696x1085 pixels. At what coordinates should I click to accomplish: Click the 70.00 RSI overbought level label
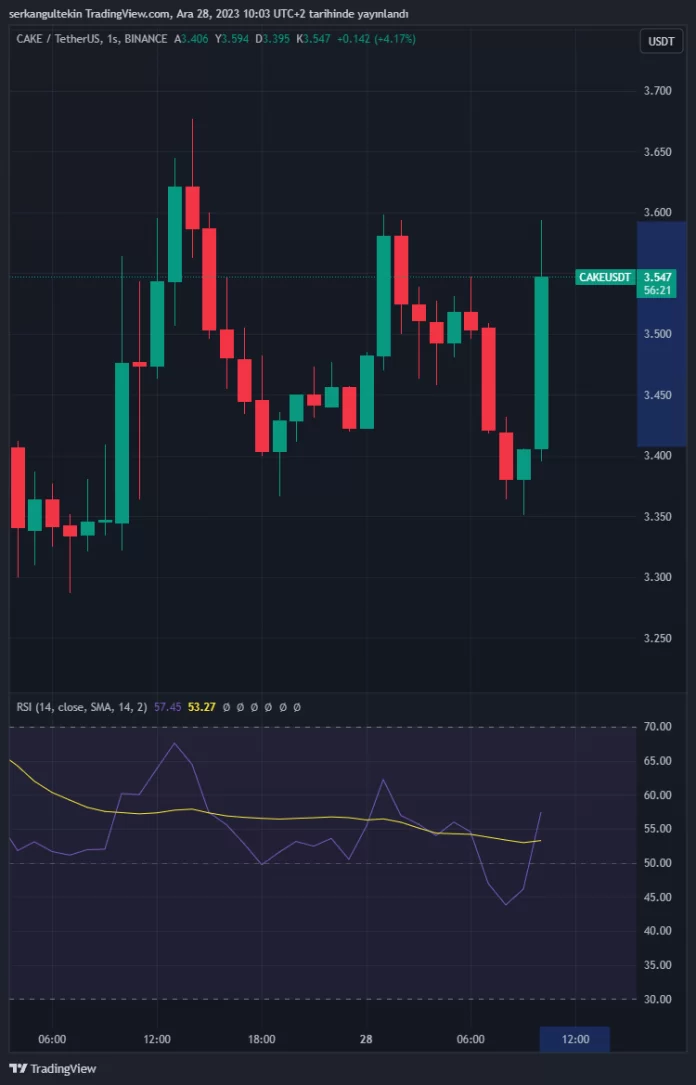tap(656, 727)
